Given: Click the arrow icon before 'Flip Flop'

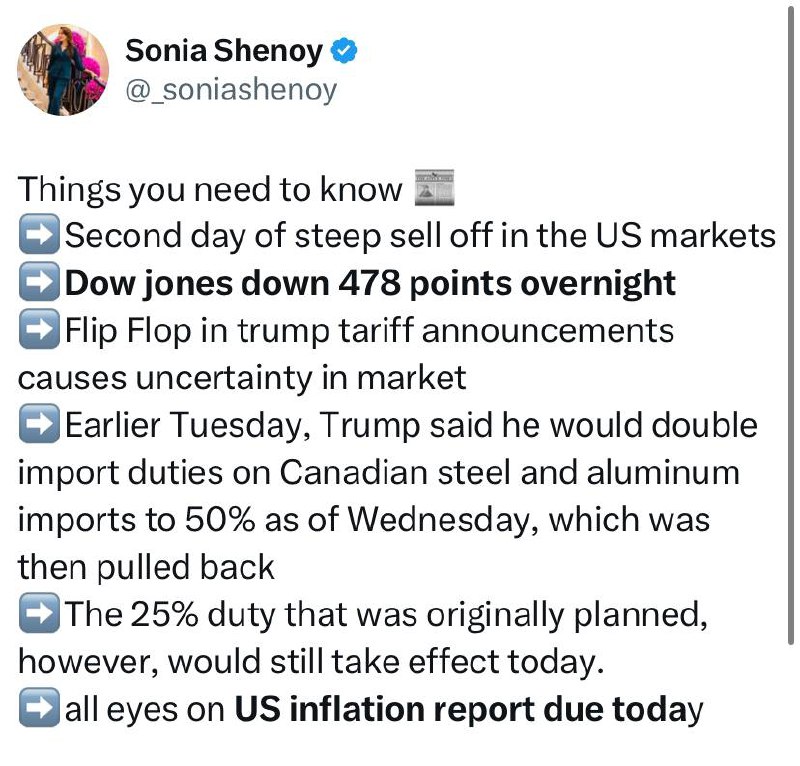Looking at the screenshot, I should click(39, 329).
